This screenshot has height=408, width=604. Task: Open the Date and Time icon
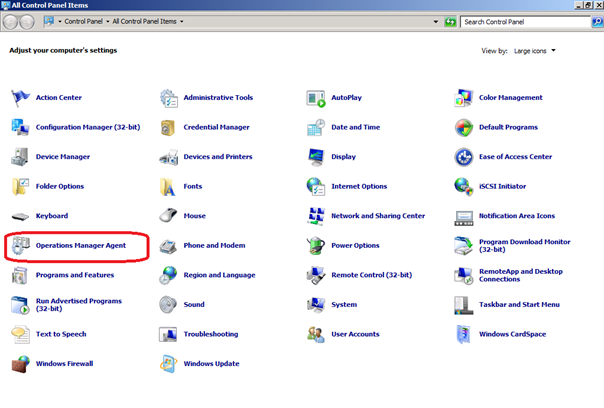click(316, 127)
